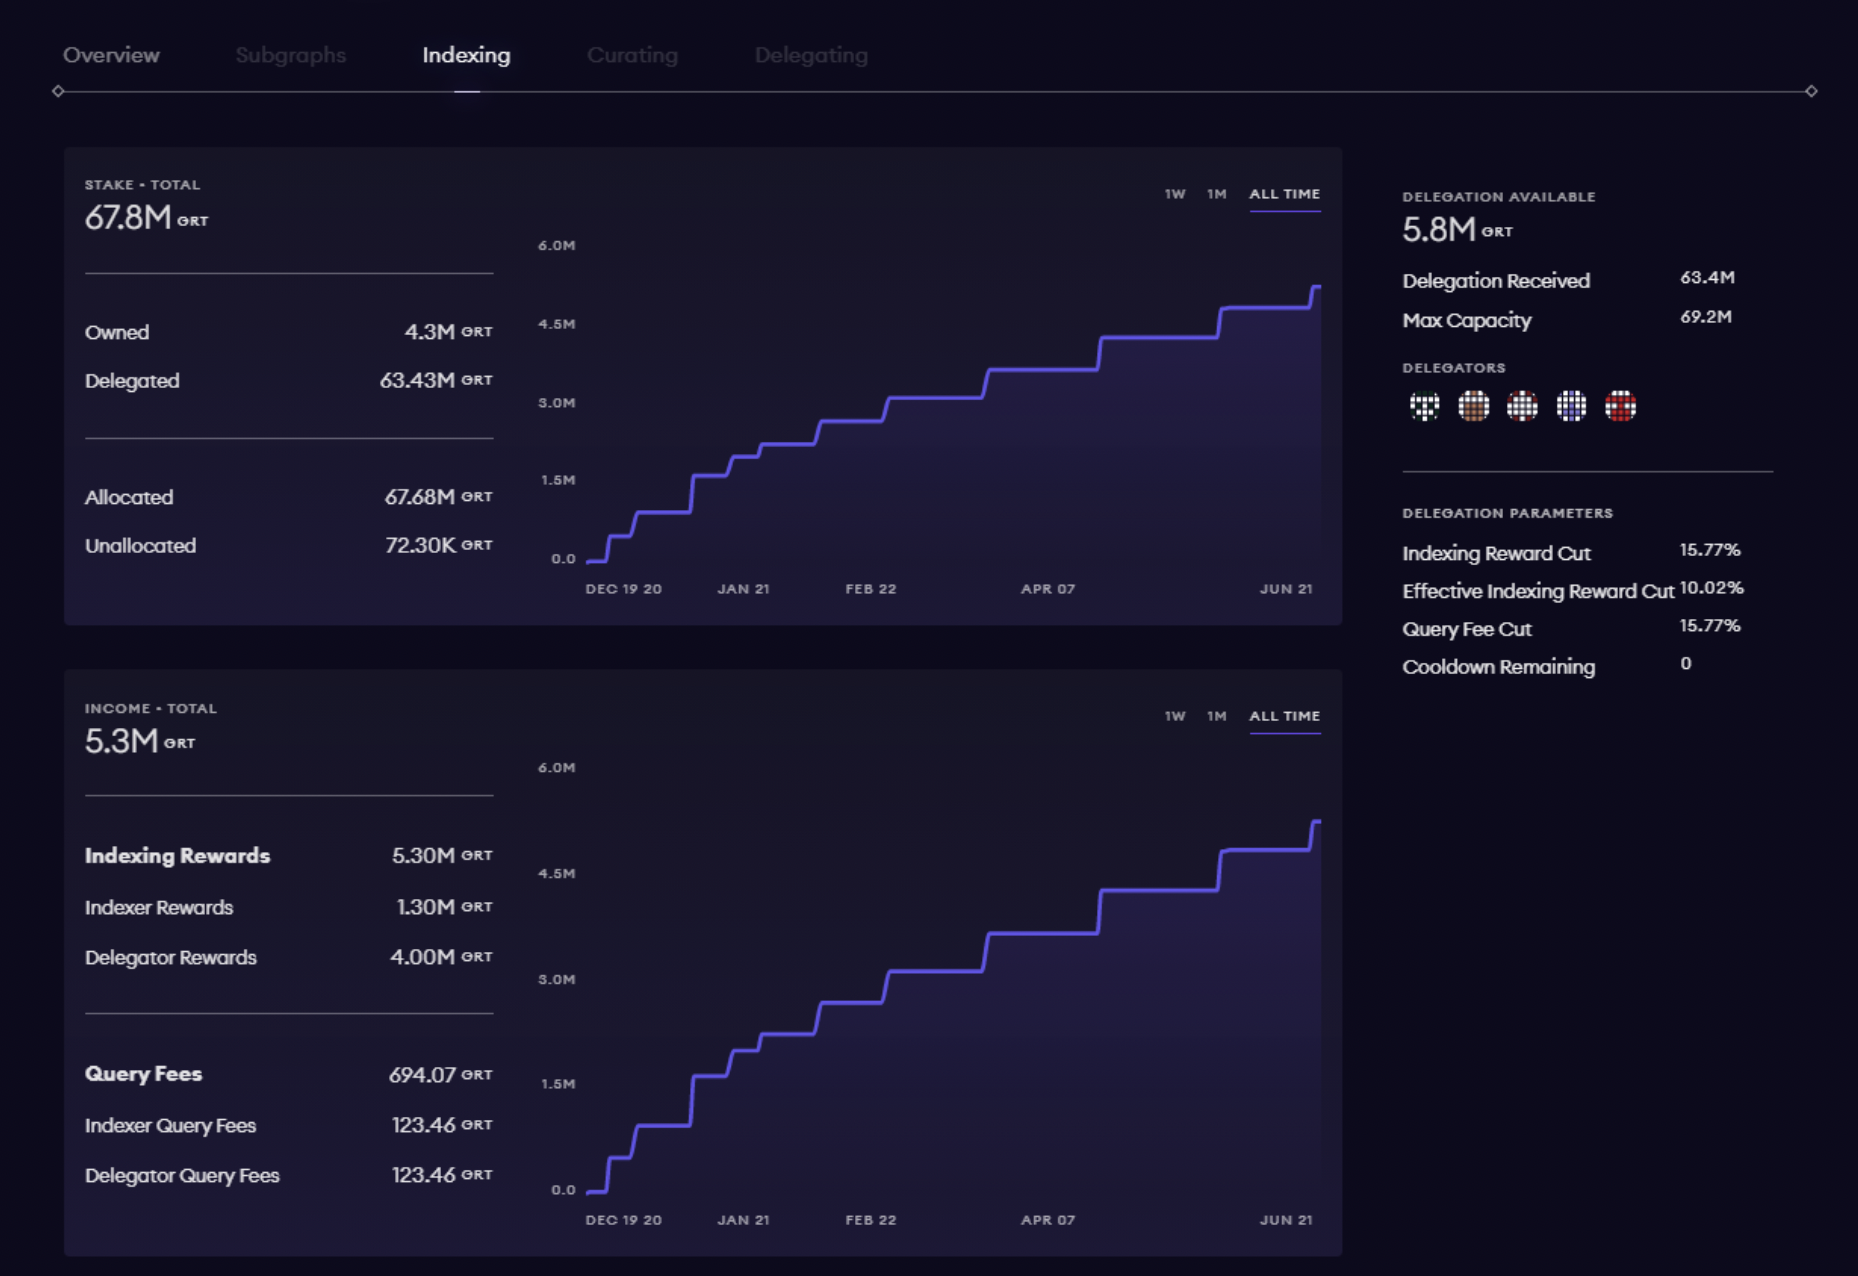Screen dimensions: 1858x1276
Task: Click the Indexing Rewards heading
Action: (177, 856)
